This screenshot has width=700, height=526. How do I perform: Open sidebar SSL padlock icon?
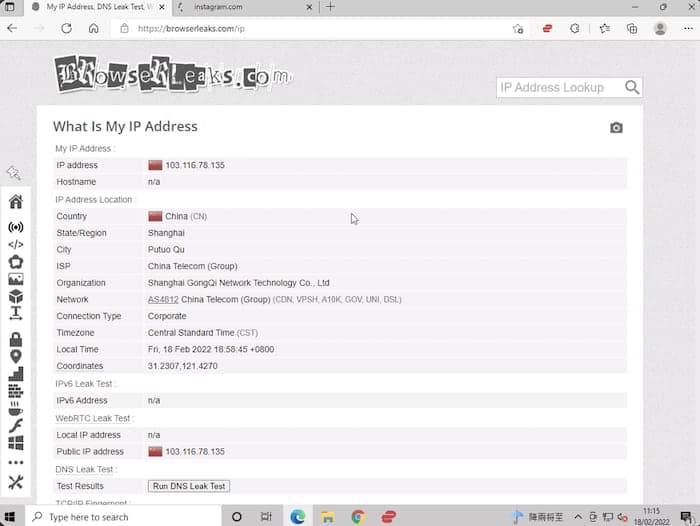click(16, 339)
